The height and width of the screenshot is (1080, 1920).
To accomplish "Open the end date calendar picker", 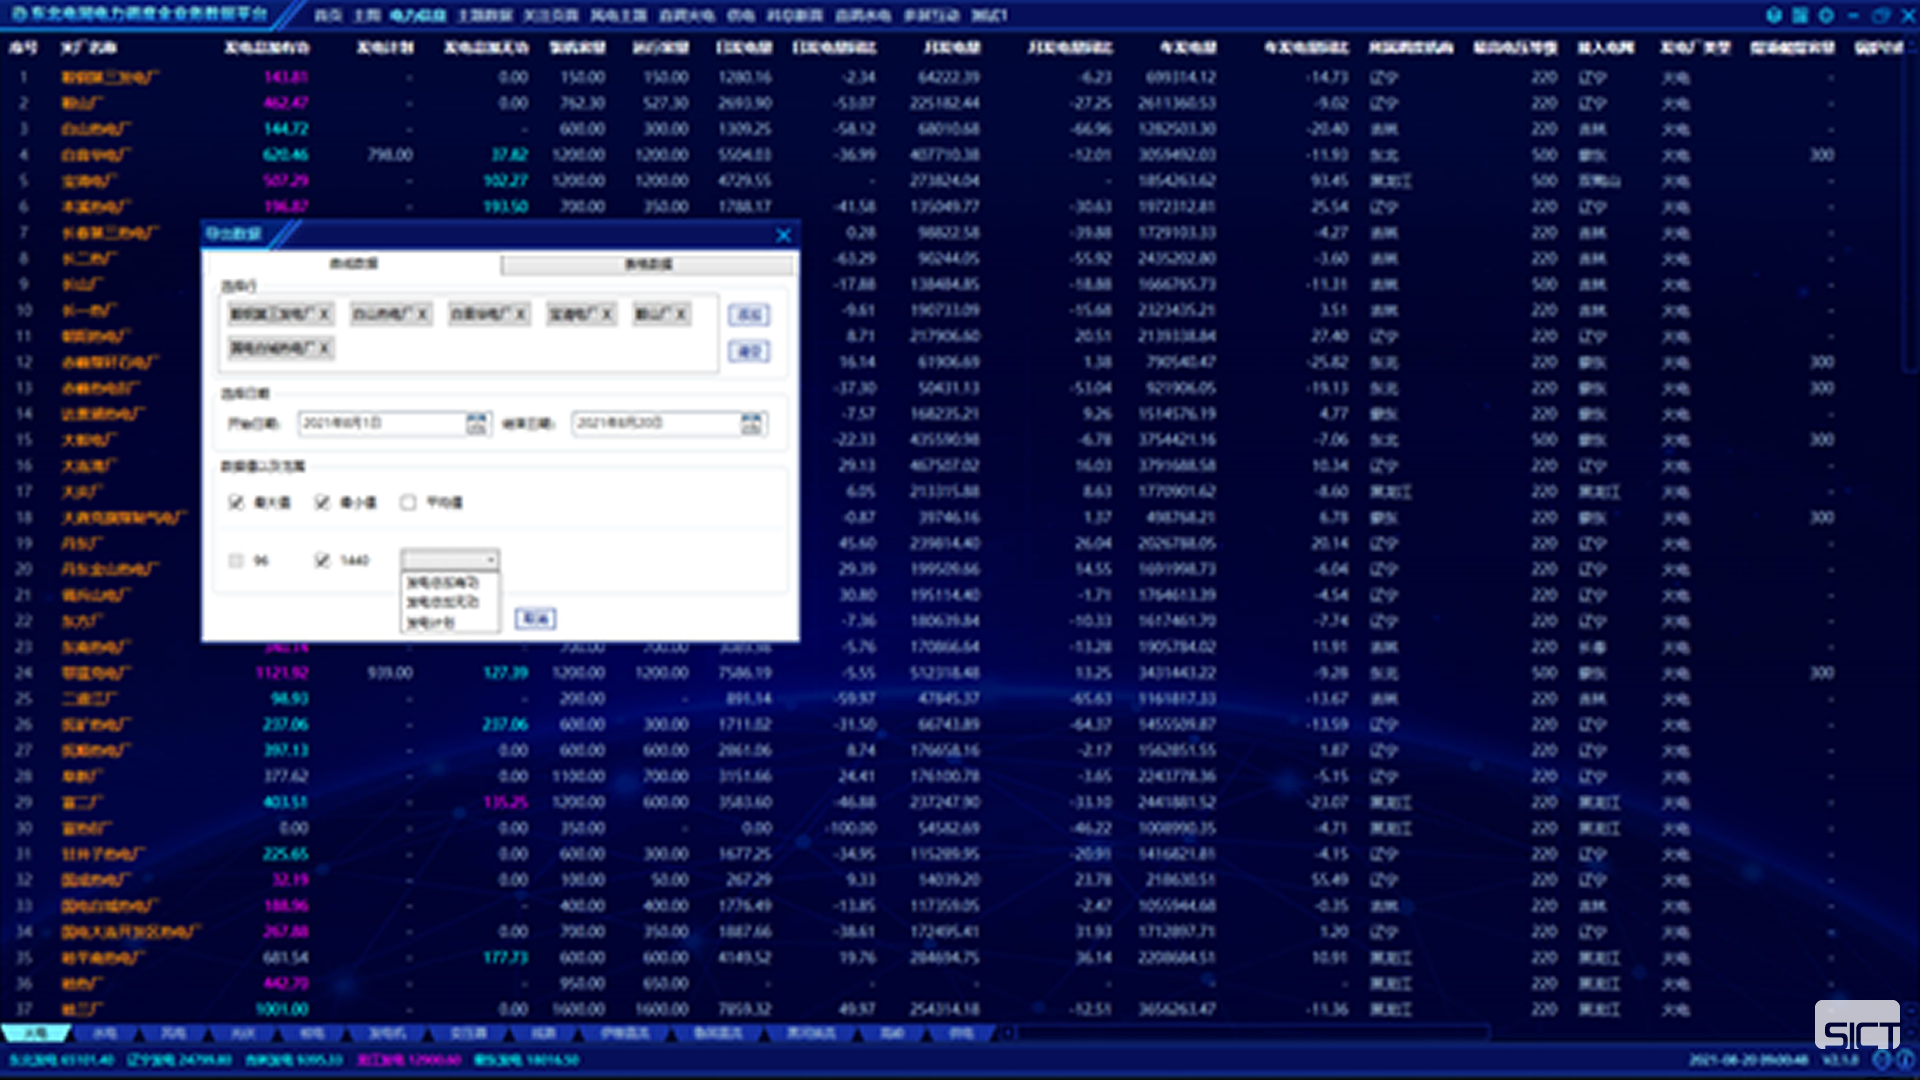I will coord(751,424).
